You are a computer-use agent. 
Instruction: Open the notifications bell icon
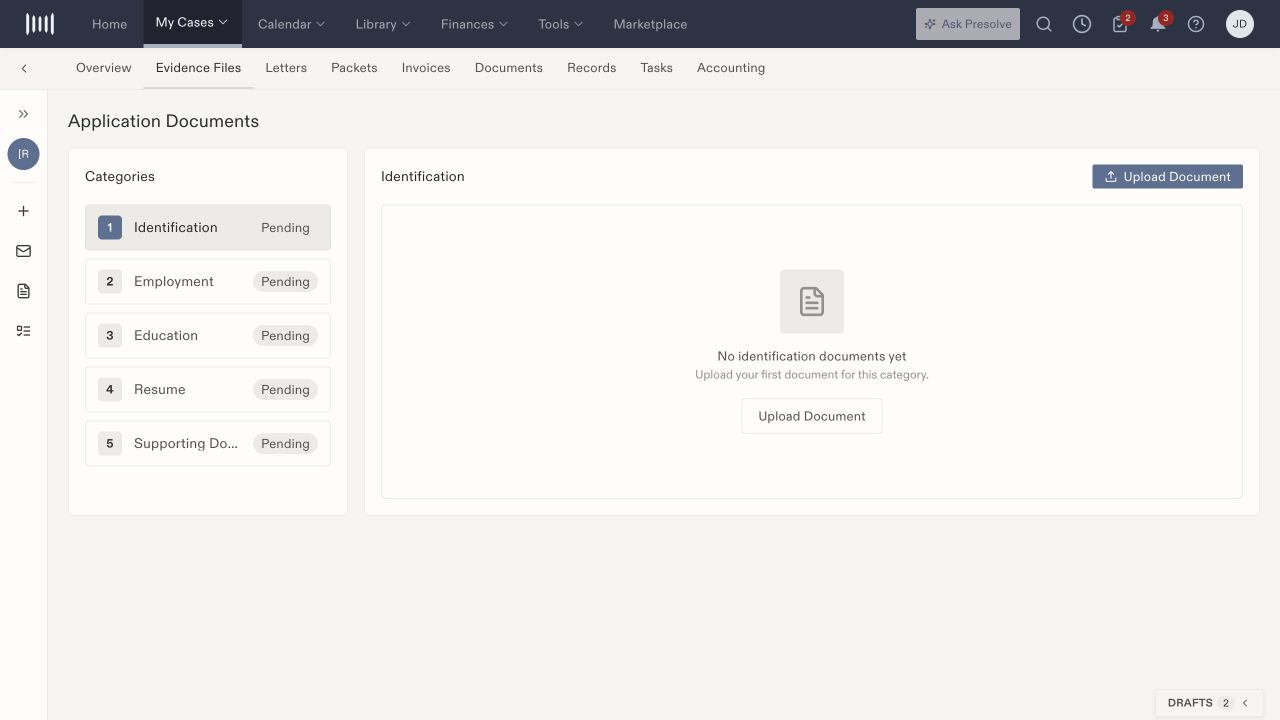[x=1158, y=24]
